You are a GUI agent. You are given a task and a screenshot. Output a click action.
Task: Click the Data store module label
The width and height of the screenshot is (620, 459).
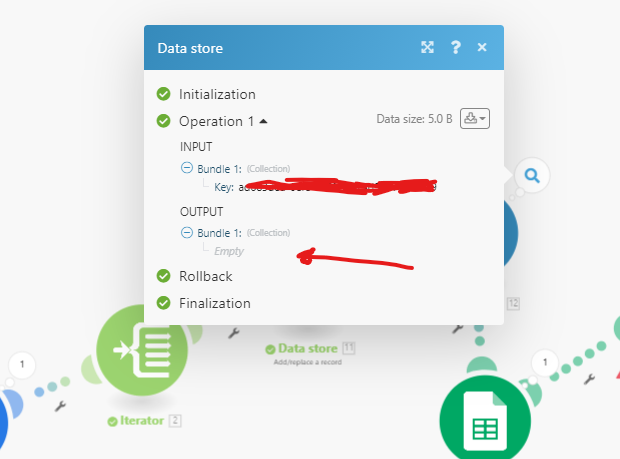(x=308, y=348)
